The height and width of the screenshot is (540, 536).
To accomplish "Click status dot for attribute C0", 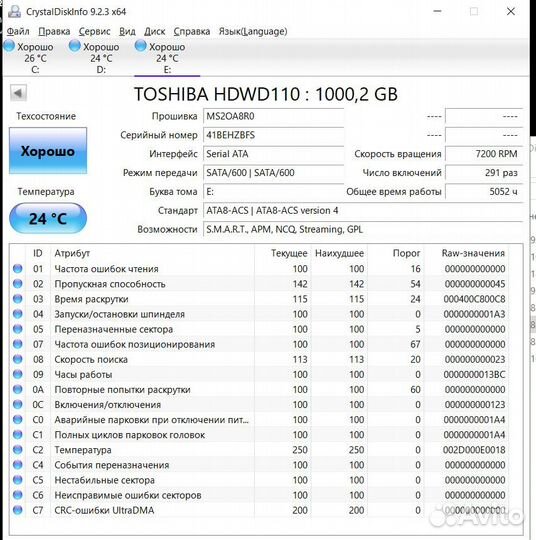I will [x=18, y=420].
